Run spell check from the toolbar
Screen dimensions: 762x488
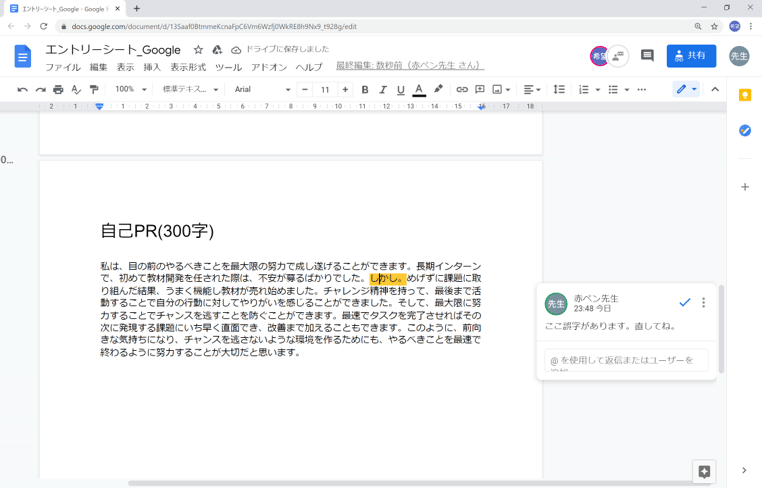pos(76,89)
